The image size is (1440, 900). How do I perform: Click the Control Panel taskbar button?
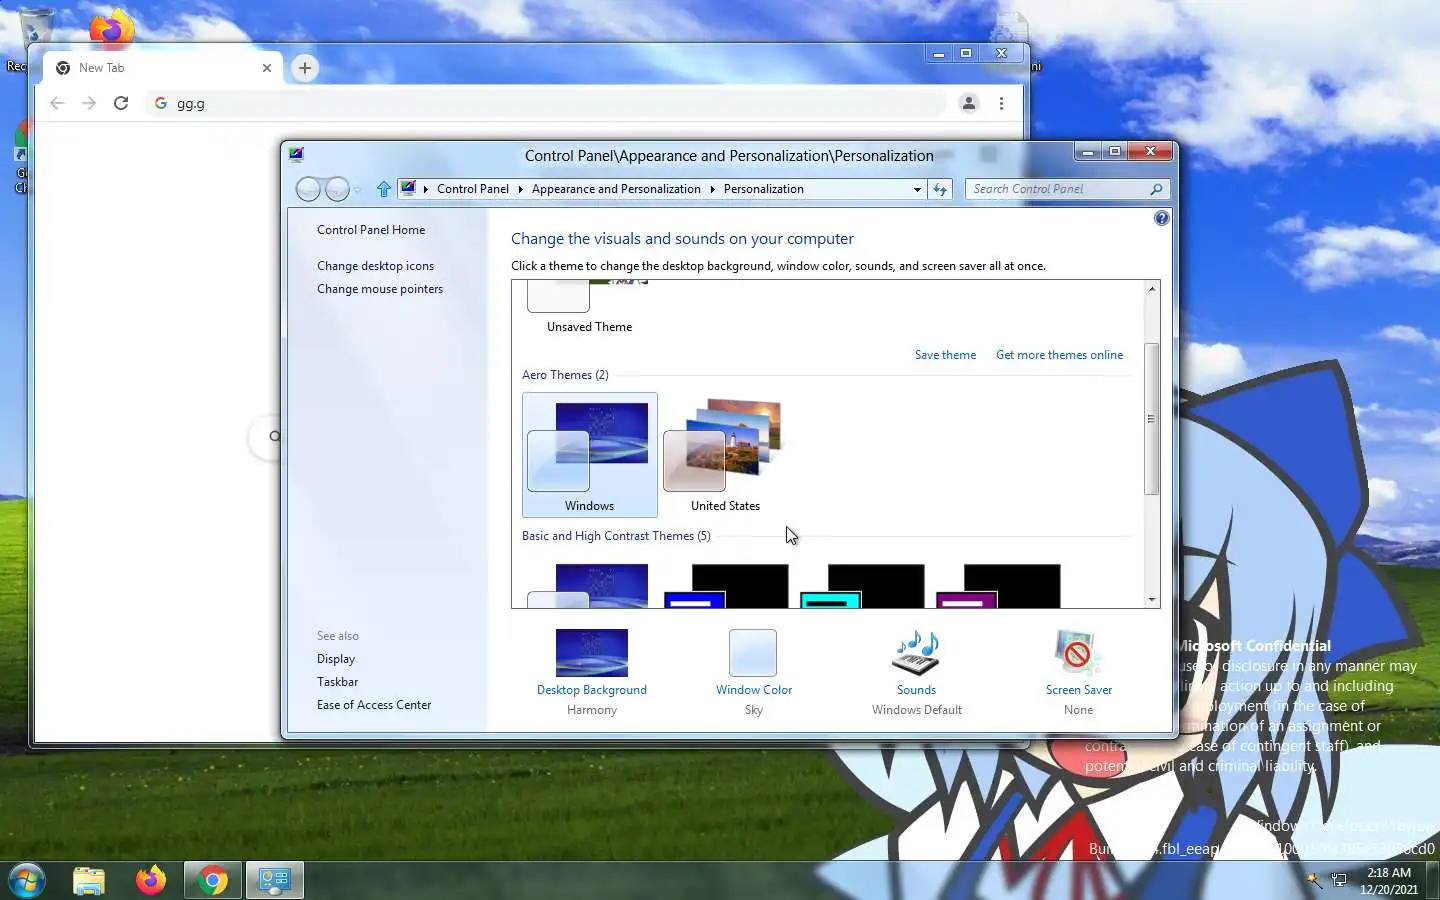pyautogui.click(x=274, y=880)
